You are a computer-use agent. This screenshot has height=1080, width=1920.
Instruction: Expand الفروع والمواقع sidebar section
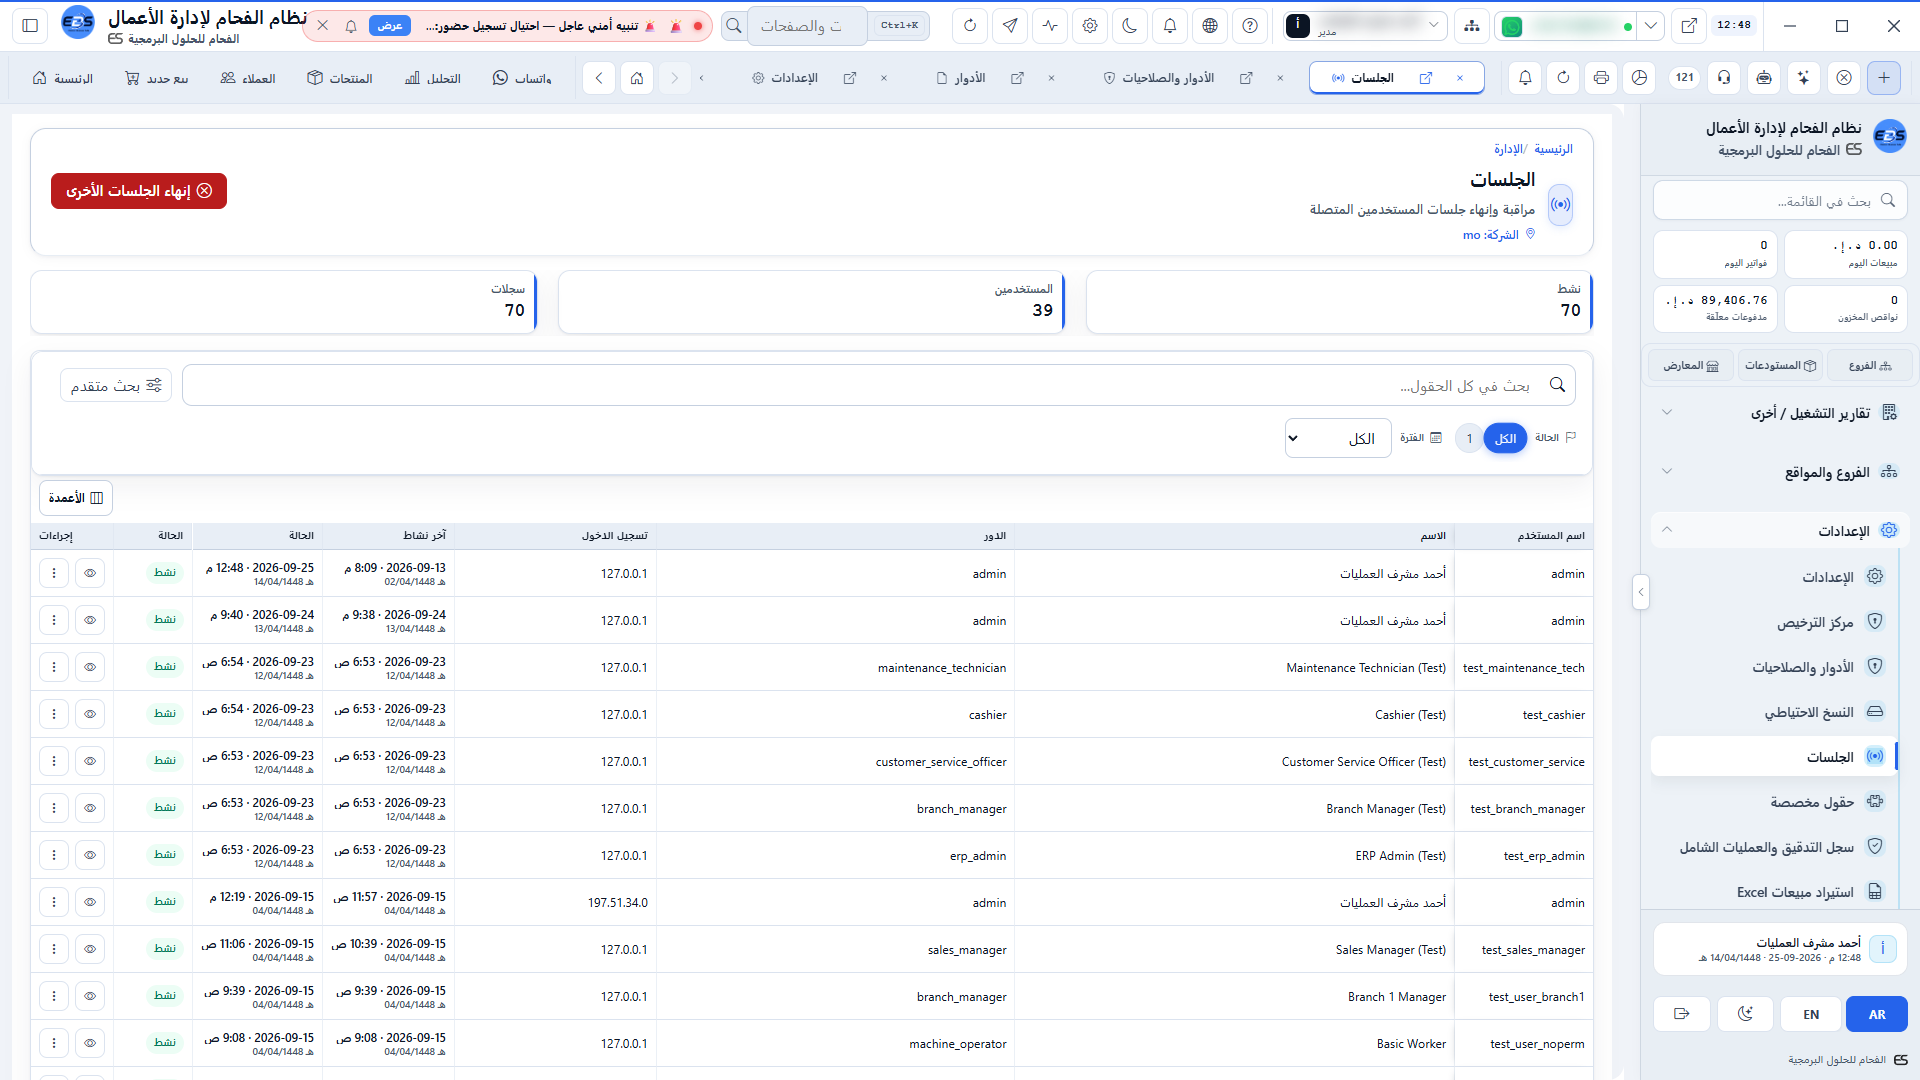point(1780,472)
